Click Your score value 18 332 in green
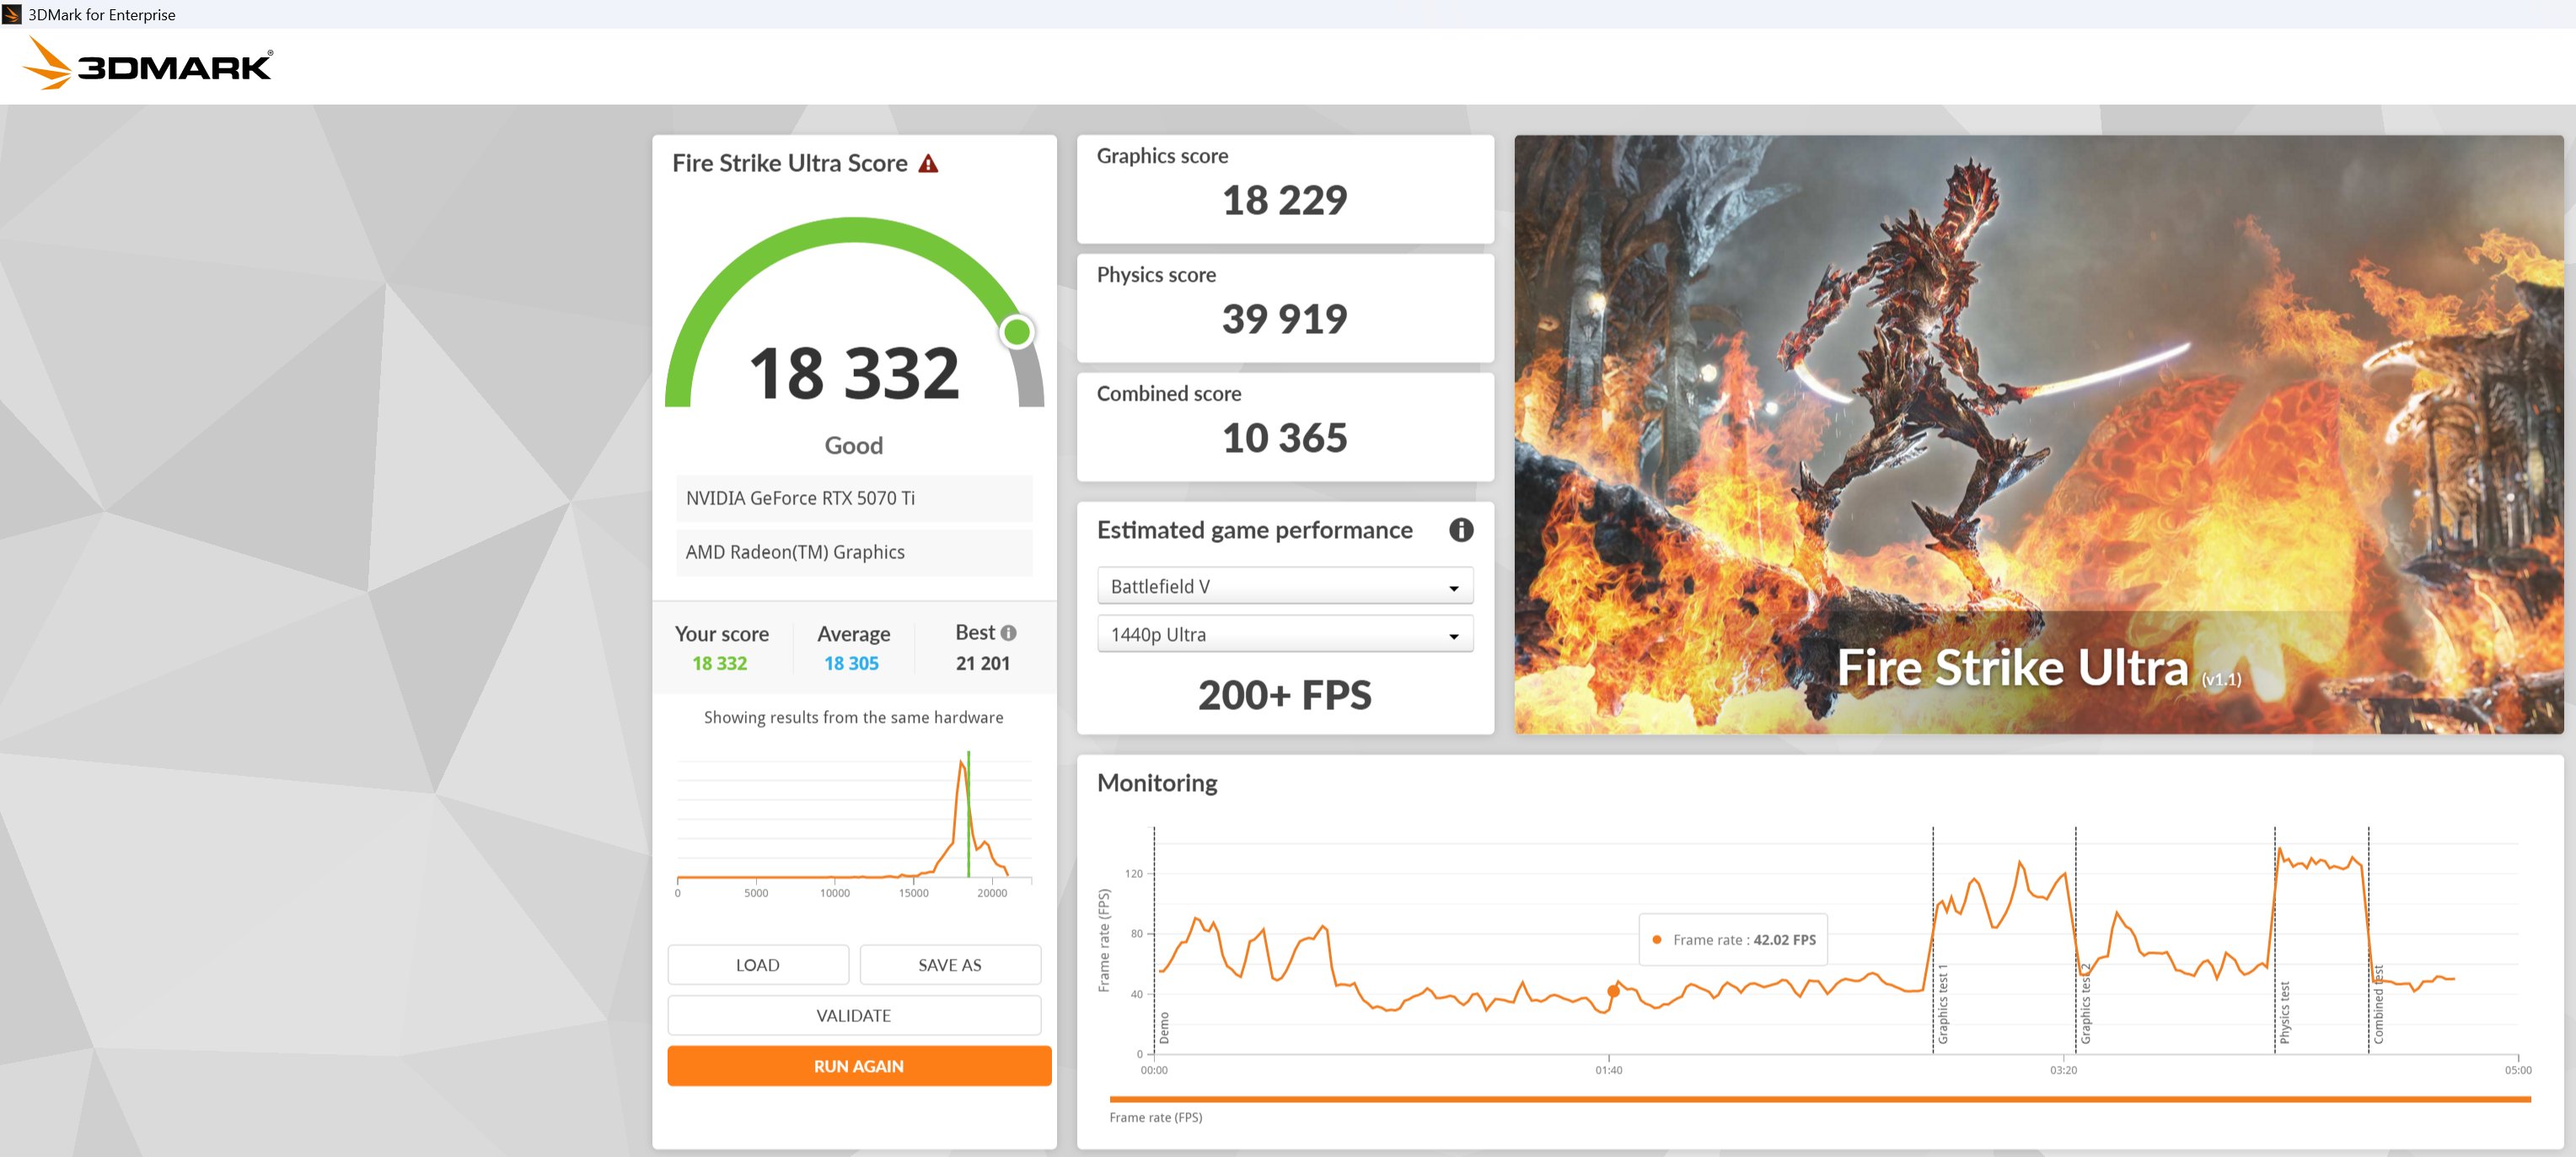The width and height of the screenshot is (2576, 1157). tap(720, 663)
